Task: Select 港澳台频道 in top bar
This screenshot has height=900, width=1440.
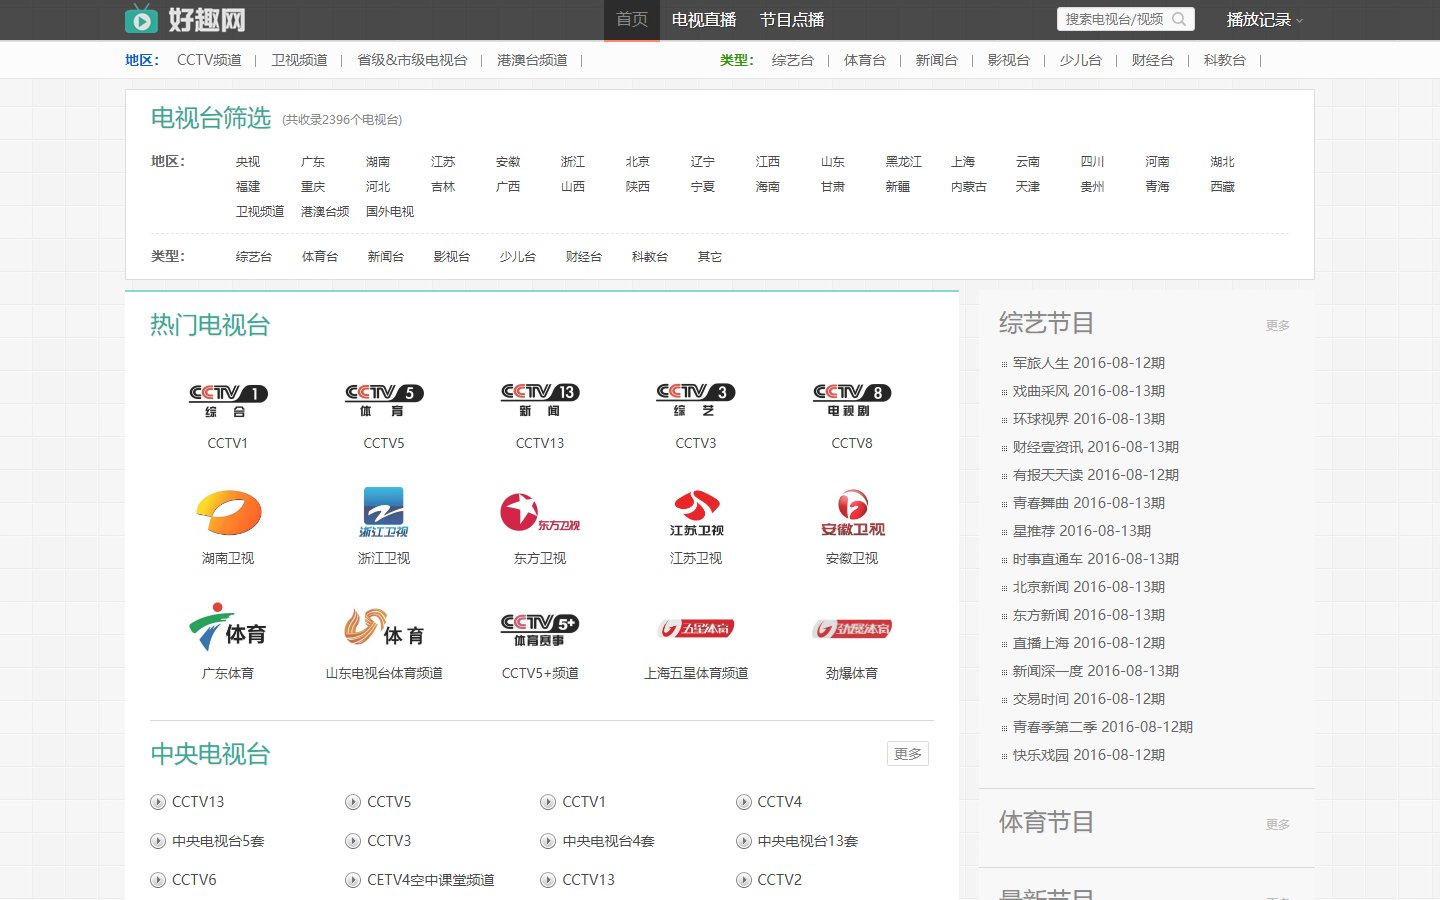Action: point(532,60)
